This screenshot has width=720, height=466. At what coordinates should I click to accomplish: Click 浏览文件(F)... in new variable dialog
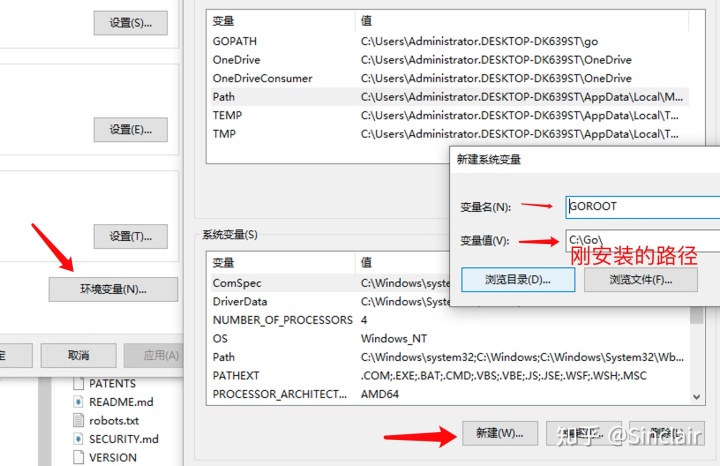point(641,280)
